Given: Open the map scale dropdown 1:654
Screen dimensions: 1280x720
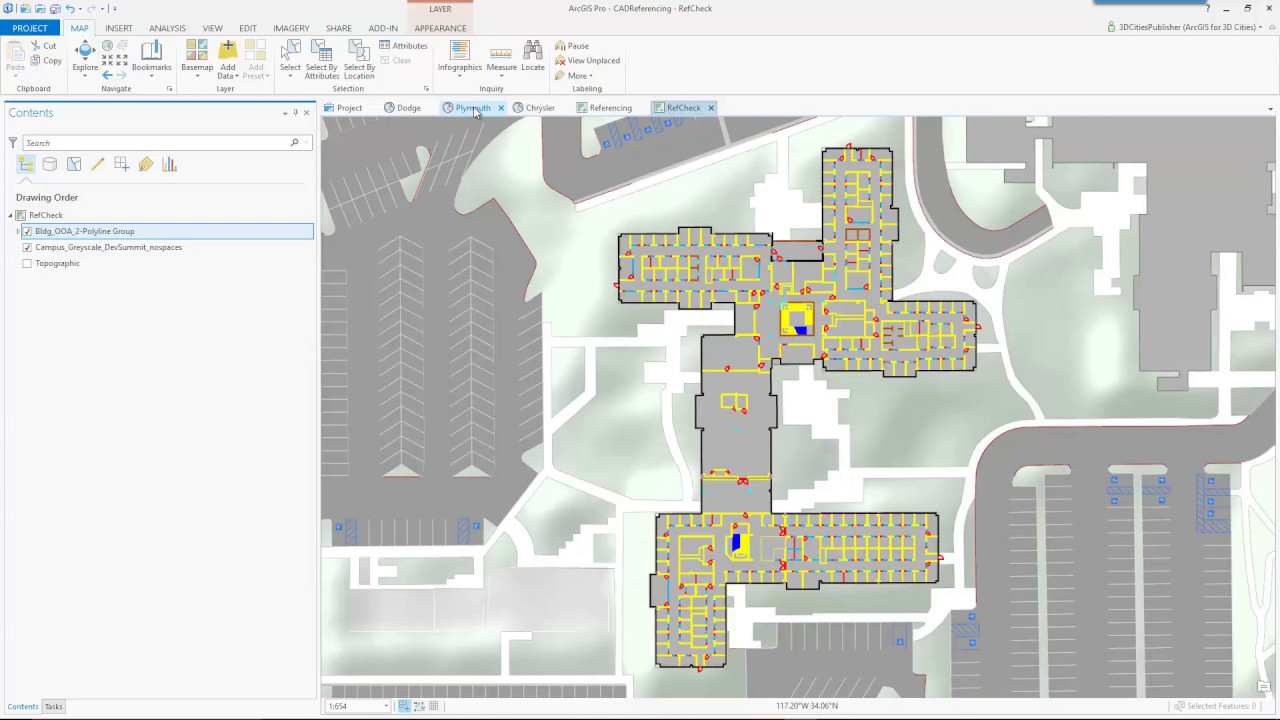Looking at the screenshot, I should pos(386,706).
